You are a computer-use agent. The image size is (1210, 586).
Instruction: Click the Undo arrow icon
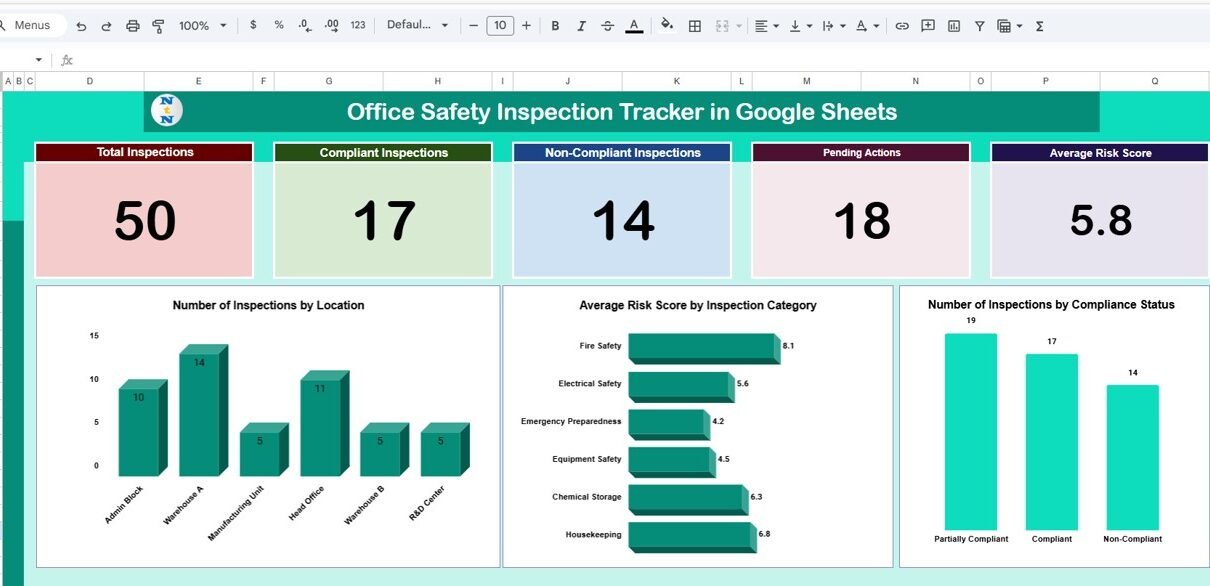pyautogui.click(x=81, y=26)
